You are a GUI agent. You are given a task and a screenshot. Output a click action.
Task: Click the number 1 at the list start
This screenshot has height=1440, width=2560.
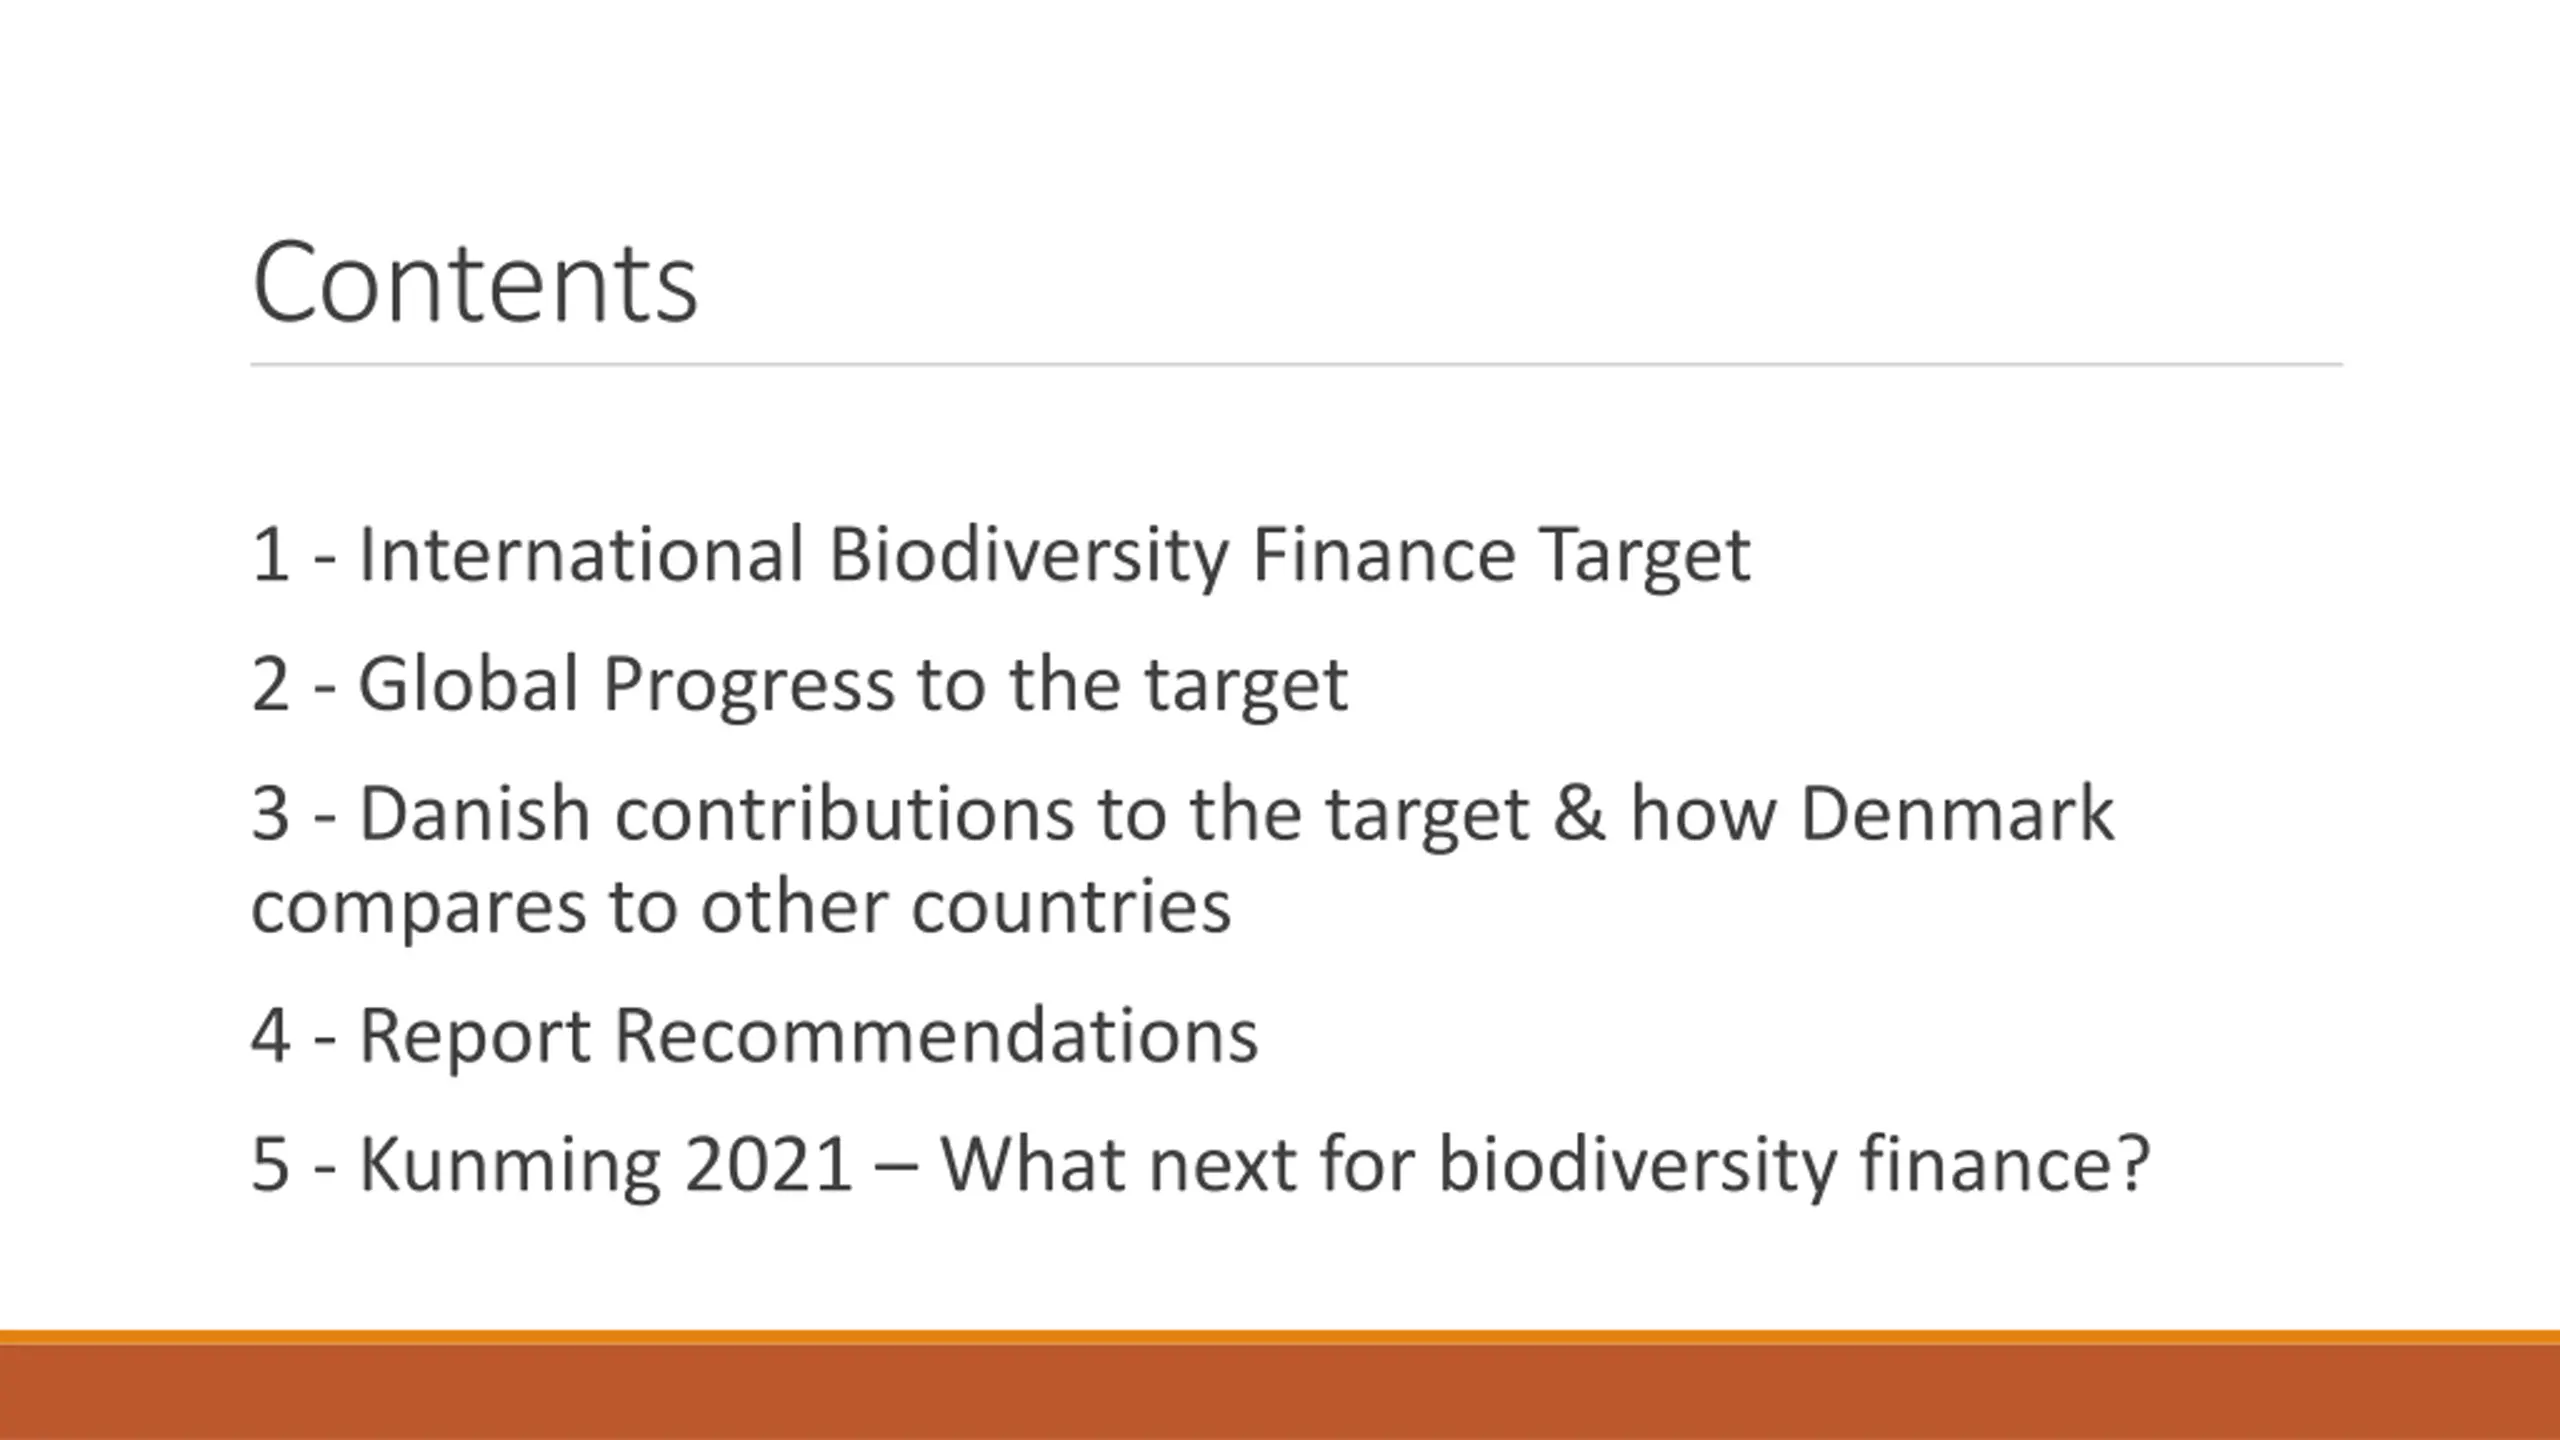[x=271, y=554]
